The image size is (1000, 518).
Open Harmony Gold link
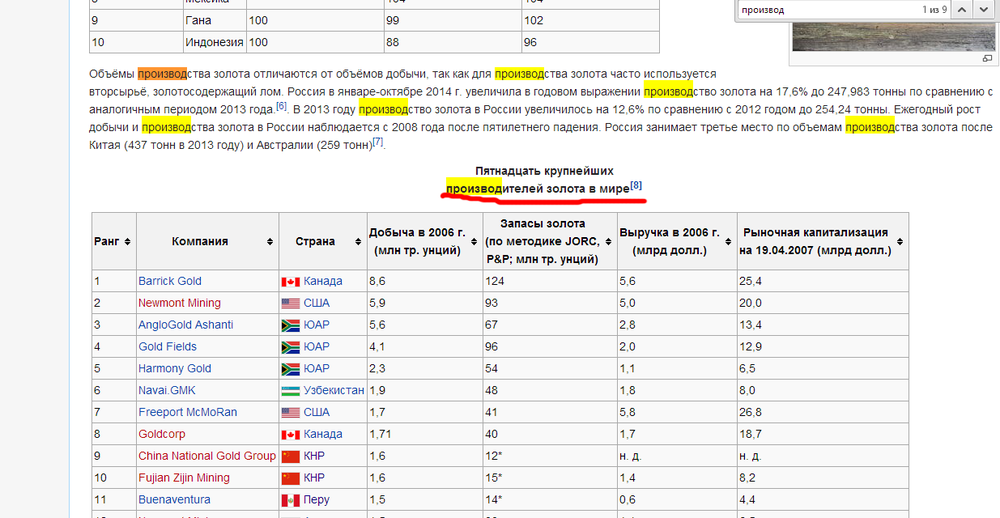click(175, 369)
